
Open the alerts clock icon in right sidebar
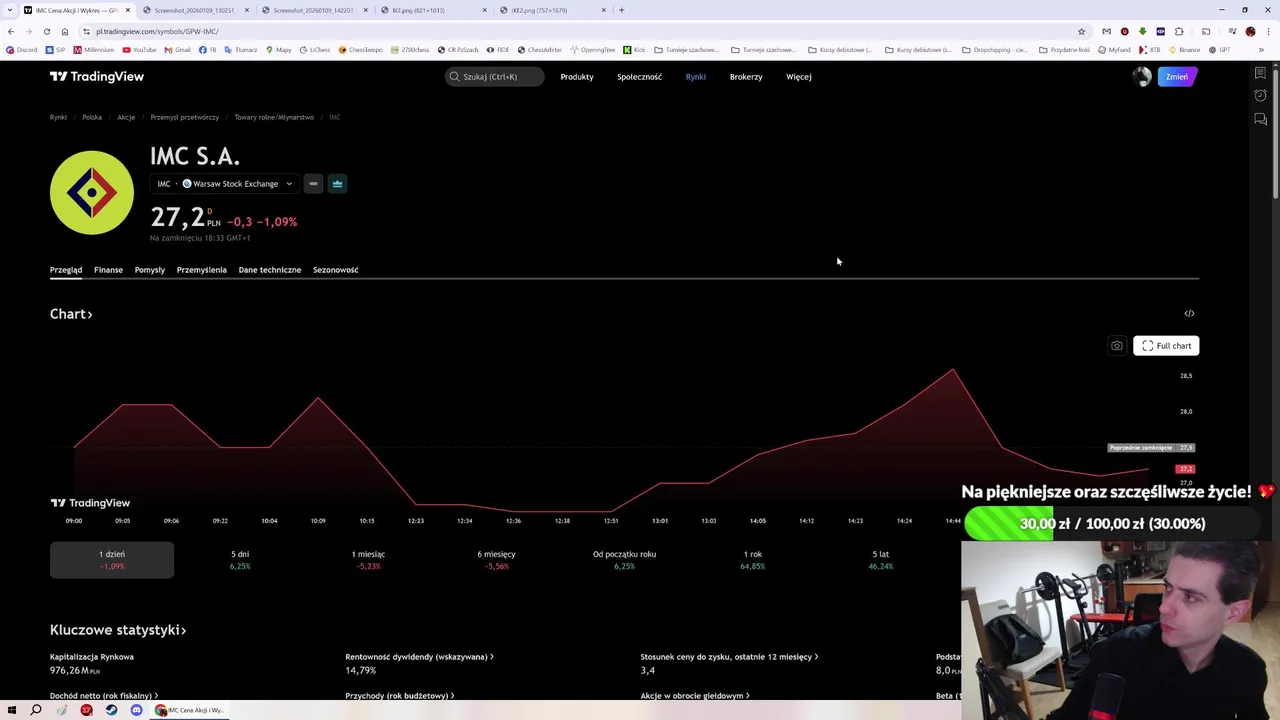tap(1260, 96)
